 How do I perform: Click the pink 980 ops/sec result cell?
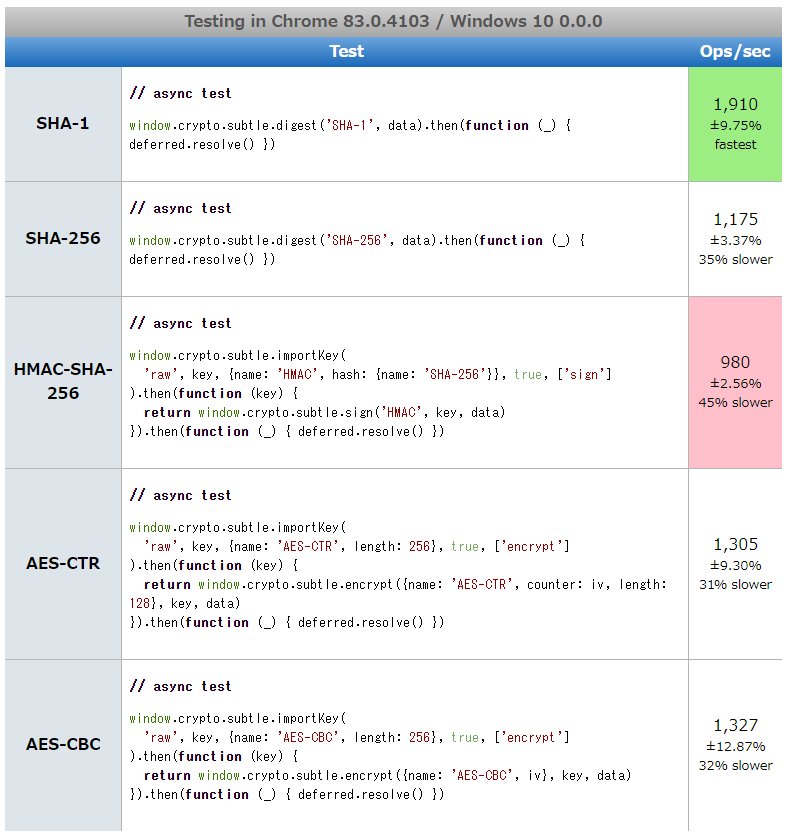point(735,382)
